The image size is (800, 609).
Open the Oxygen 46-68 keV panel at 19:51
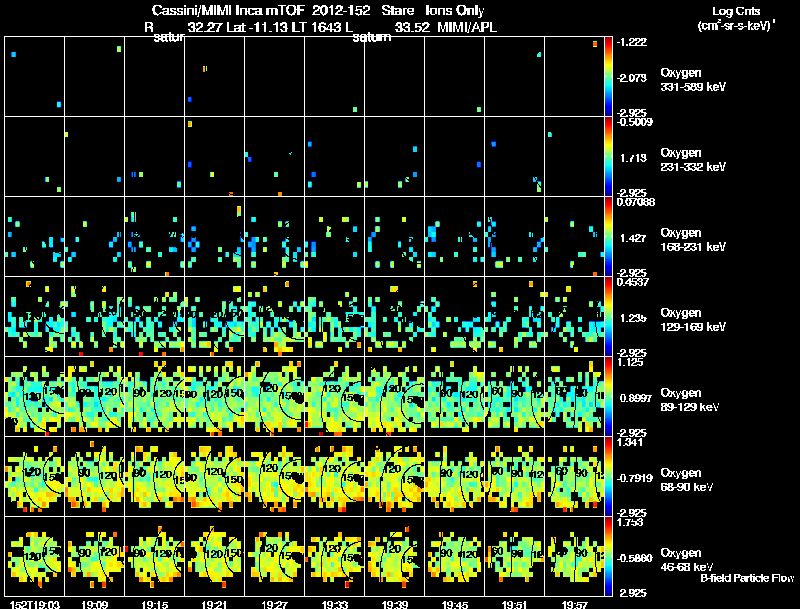coord(514,557)
